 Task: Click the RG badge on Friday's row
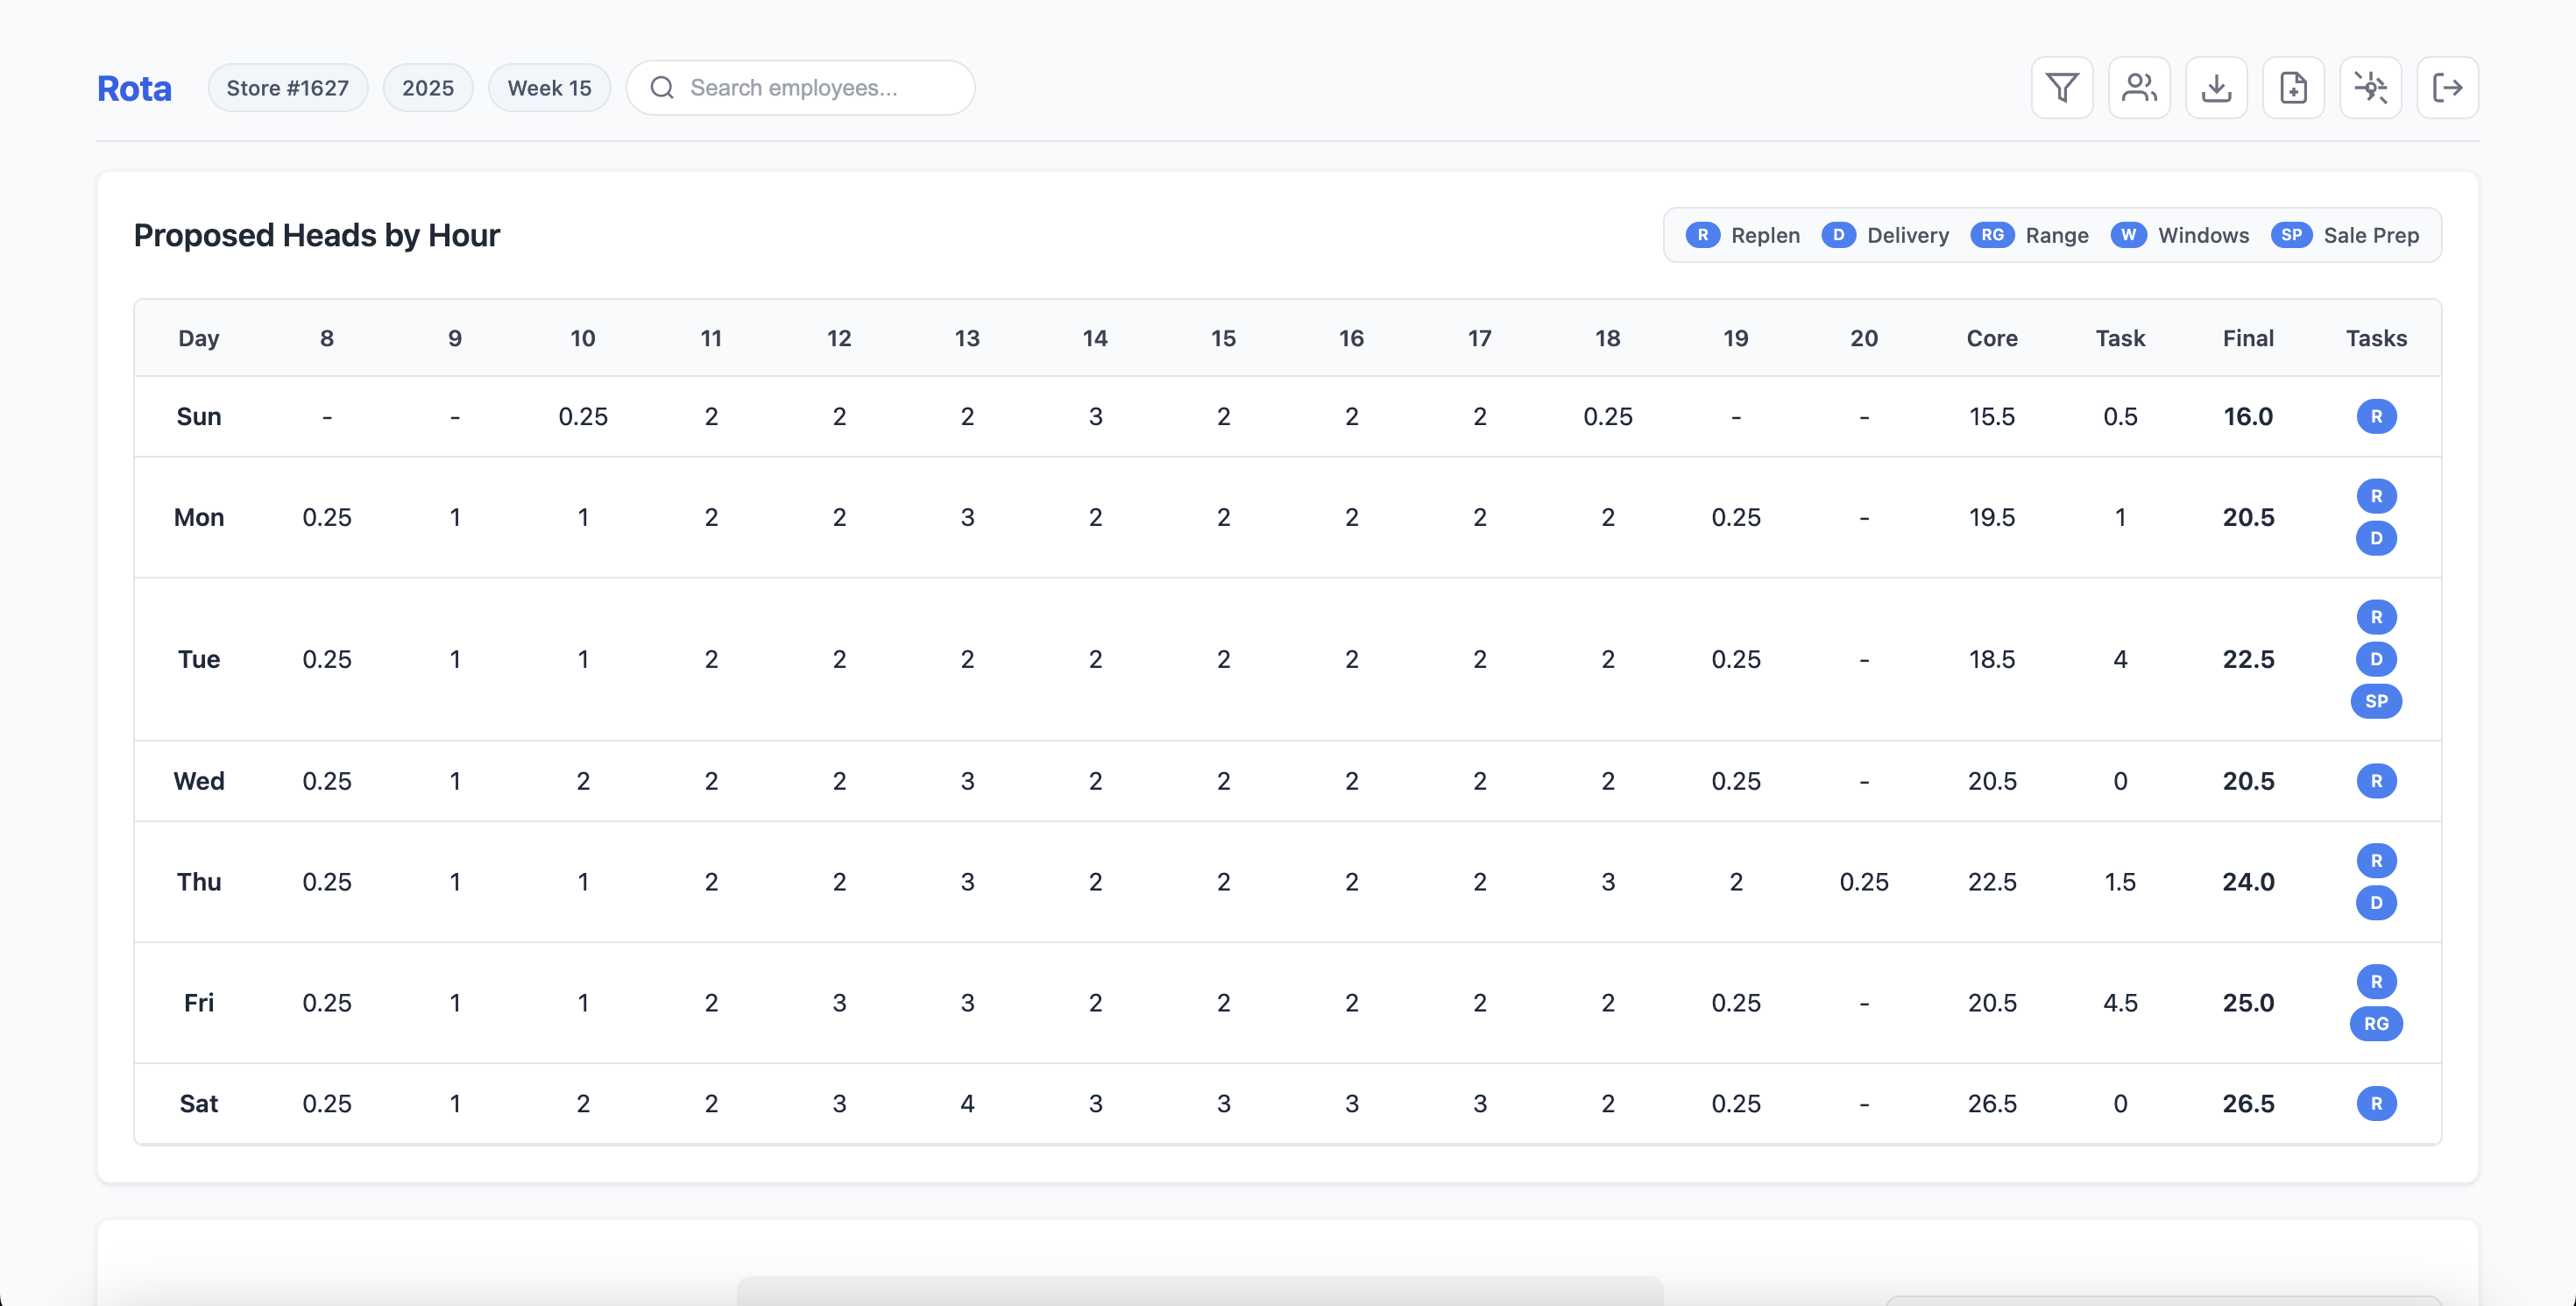click(x=2378, y=1024)
